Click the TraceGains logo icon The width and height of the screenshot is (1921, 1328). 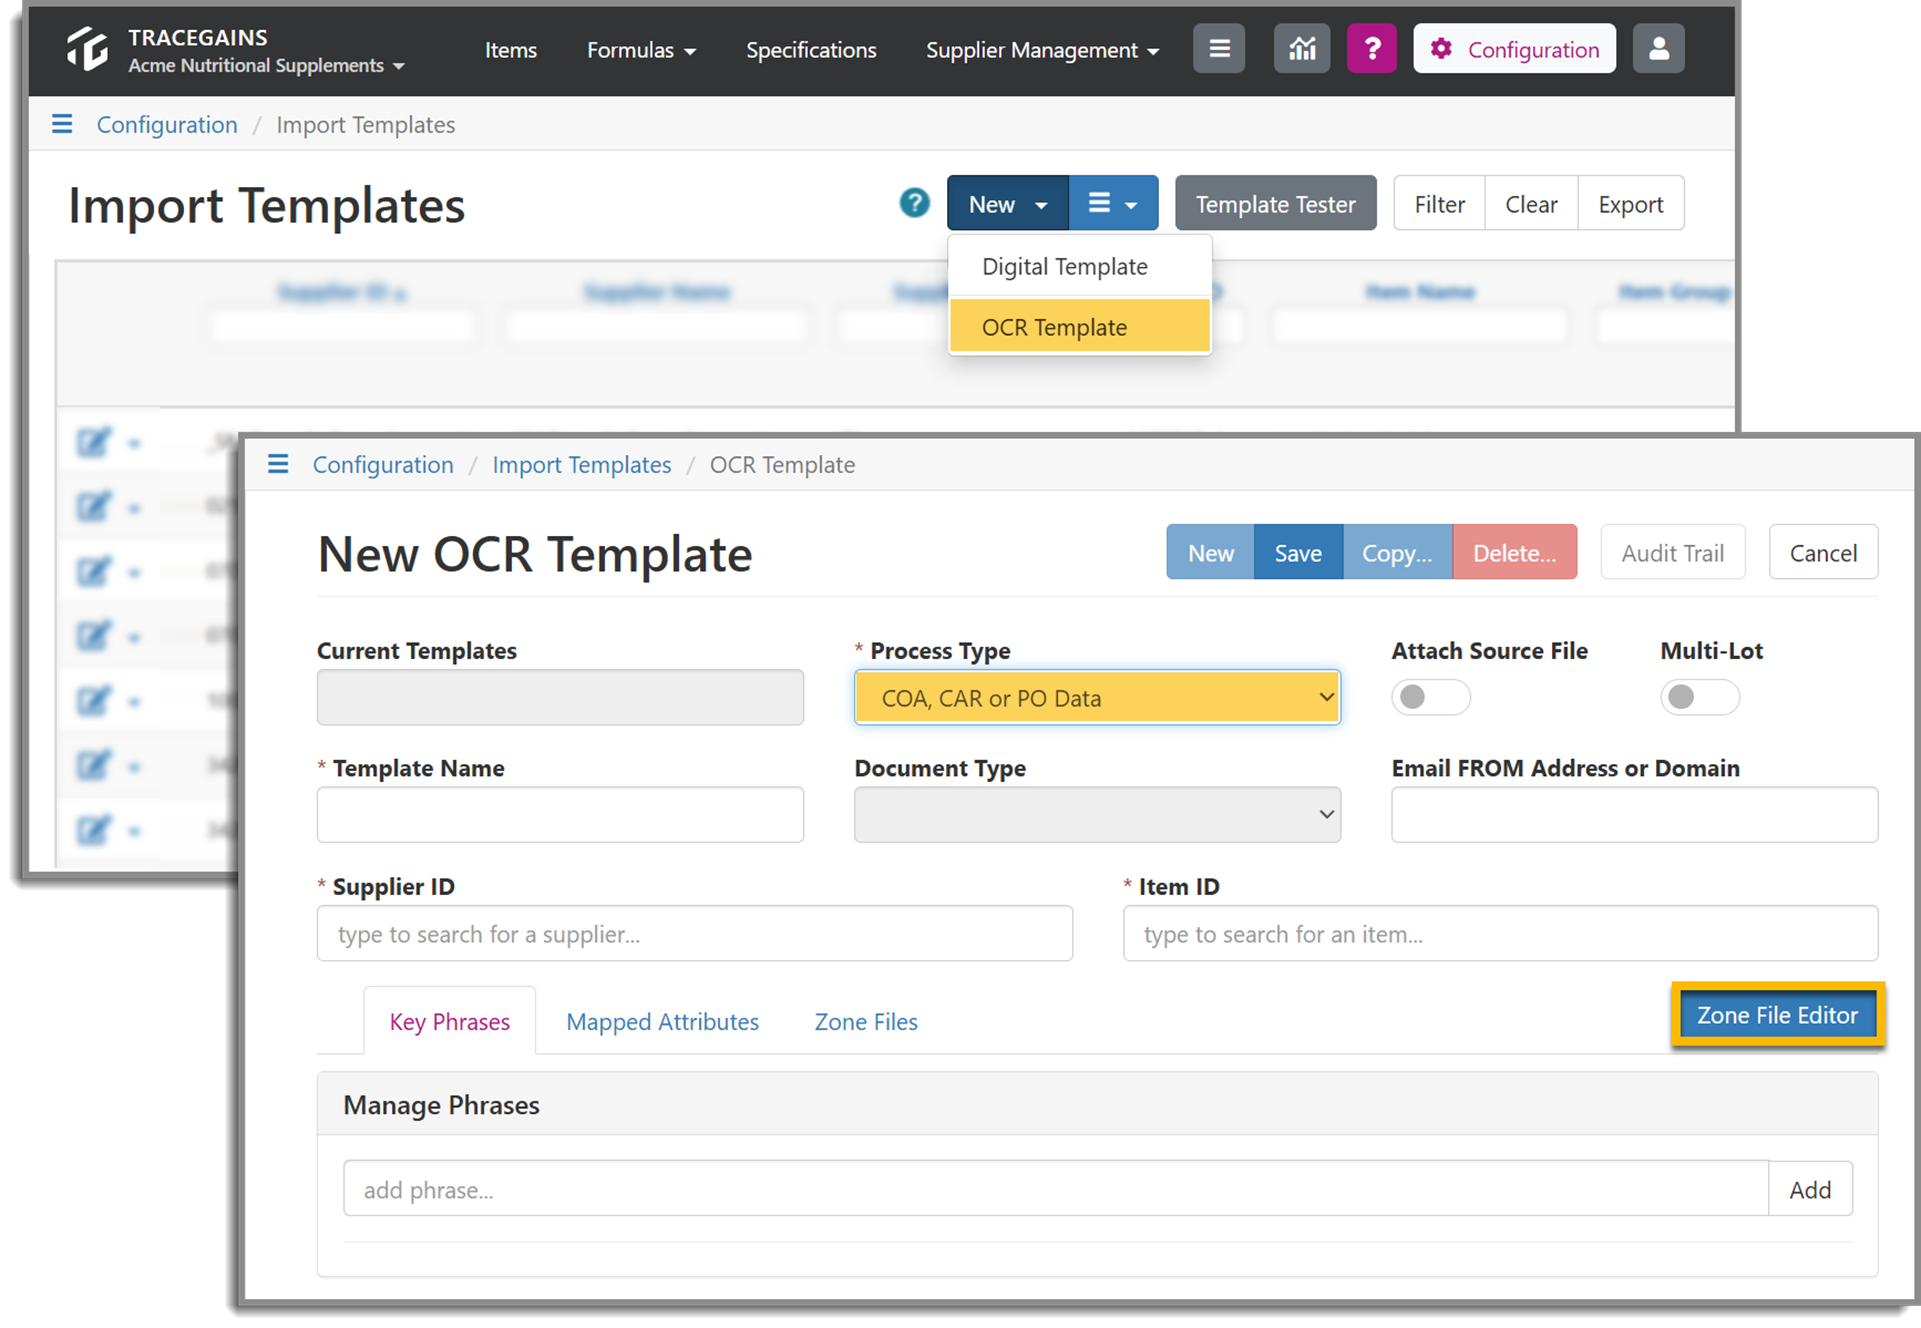(x=87, y=49)
